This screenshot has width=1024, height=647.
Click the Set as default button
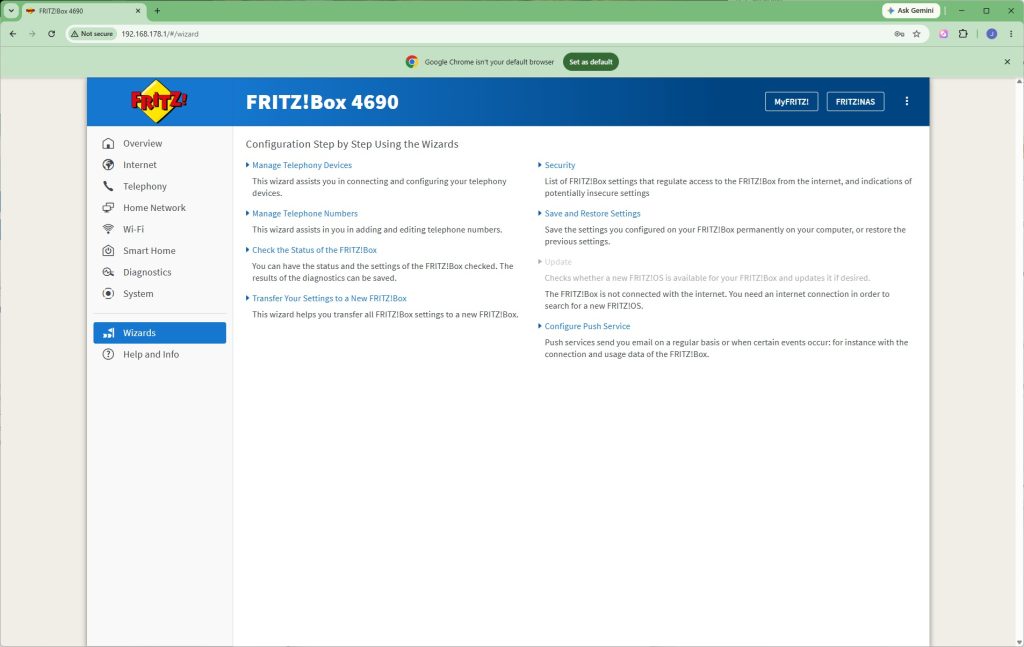click(x=590, y=62)
